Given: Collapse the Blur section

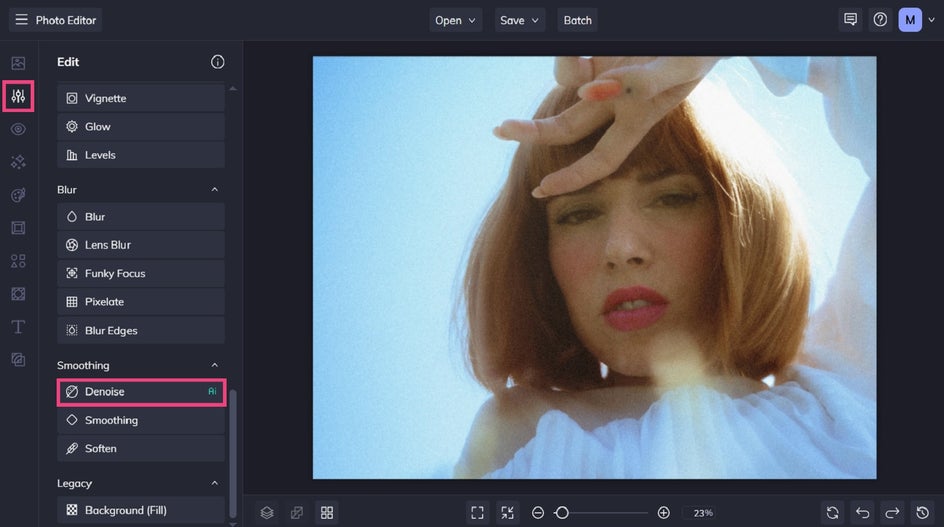Looking at the screenshot, I should (214, 189).
